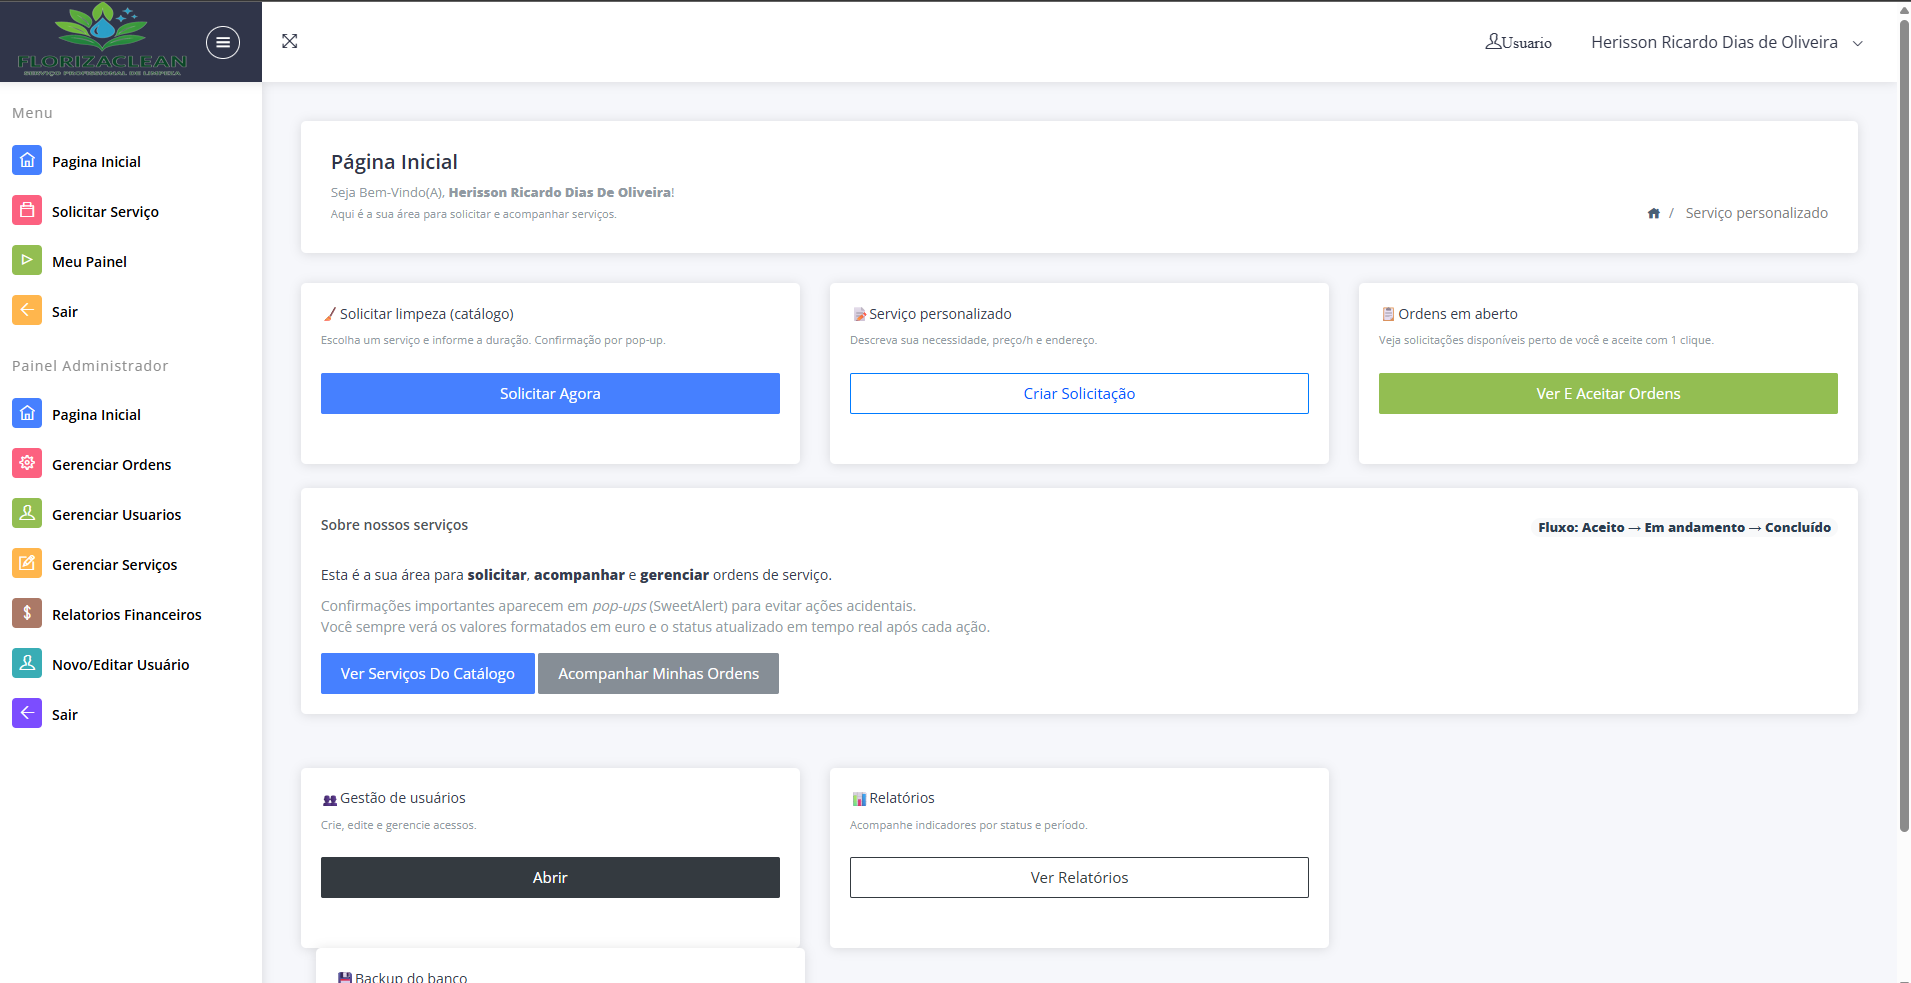Toggle the sidebar hamburger menu button
Image resolution: width=1911 pixels, height=983 pixels.
222,42
